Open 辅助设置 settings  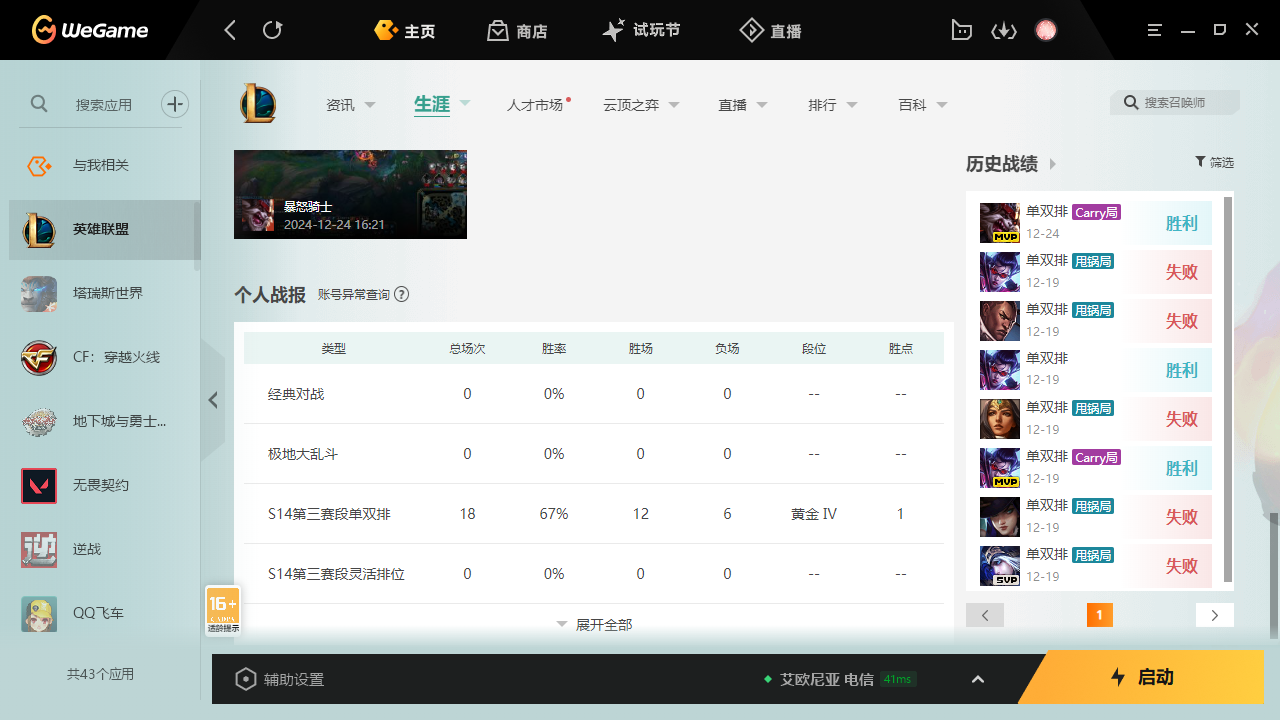[280, 679]
